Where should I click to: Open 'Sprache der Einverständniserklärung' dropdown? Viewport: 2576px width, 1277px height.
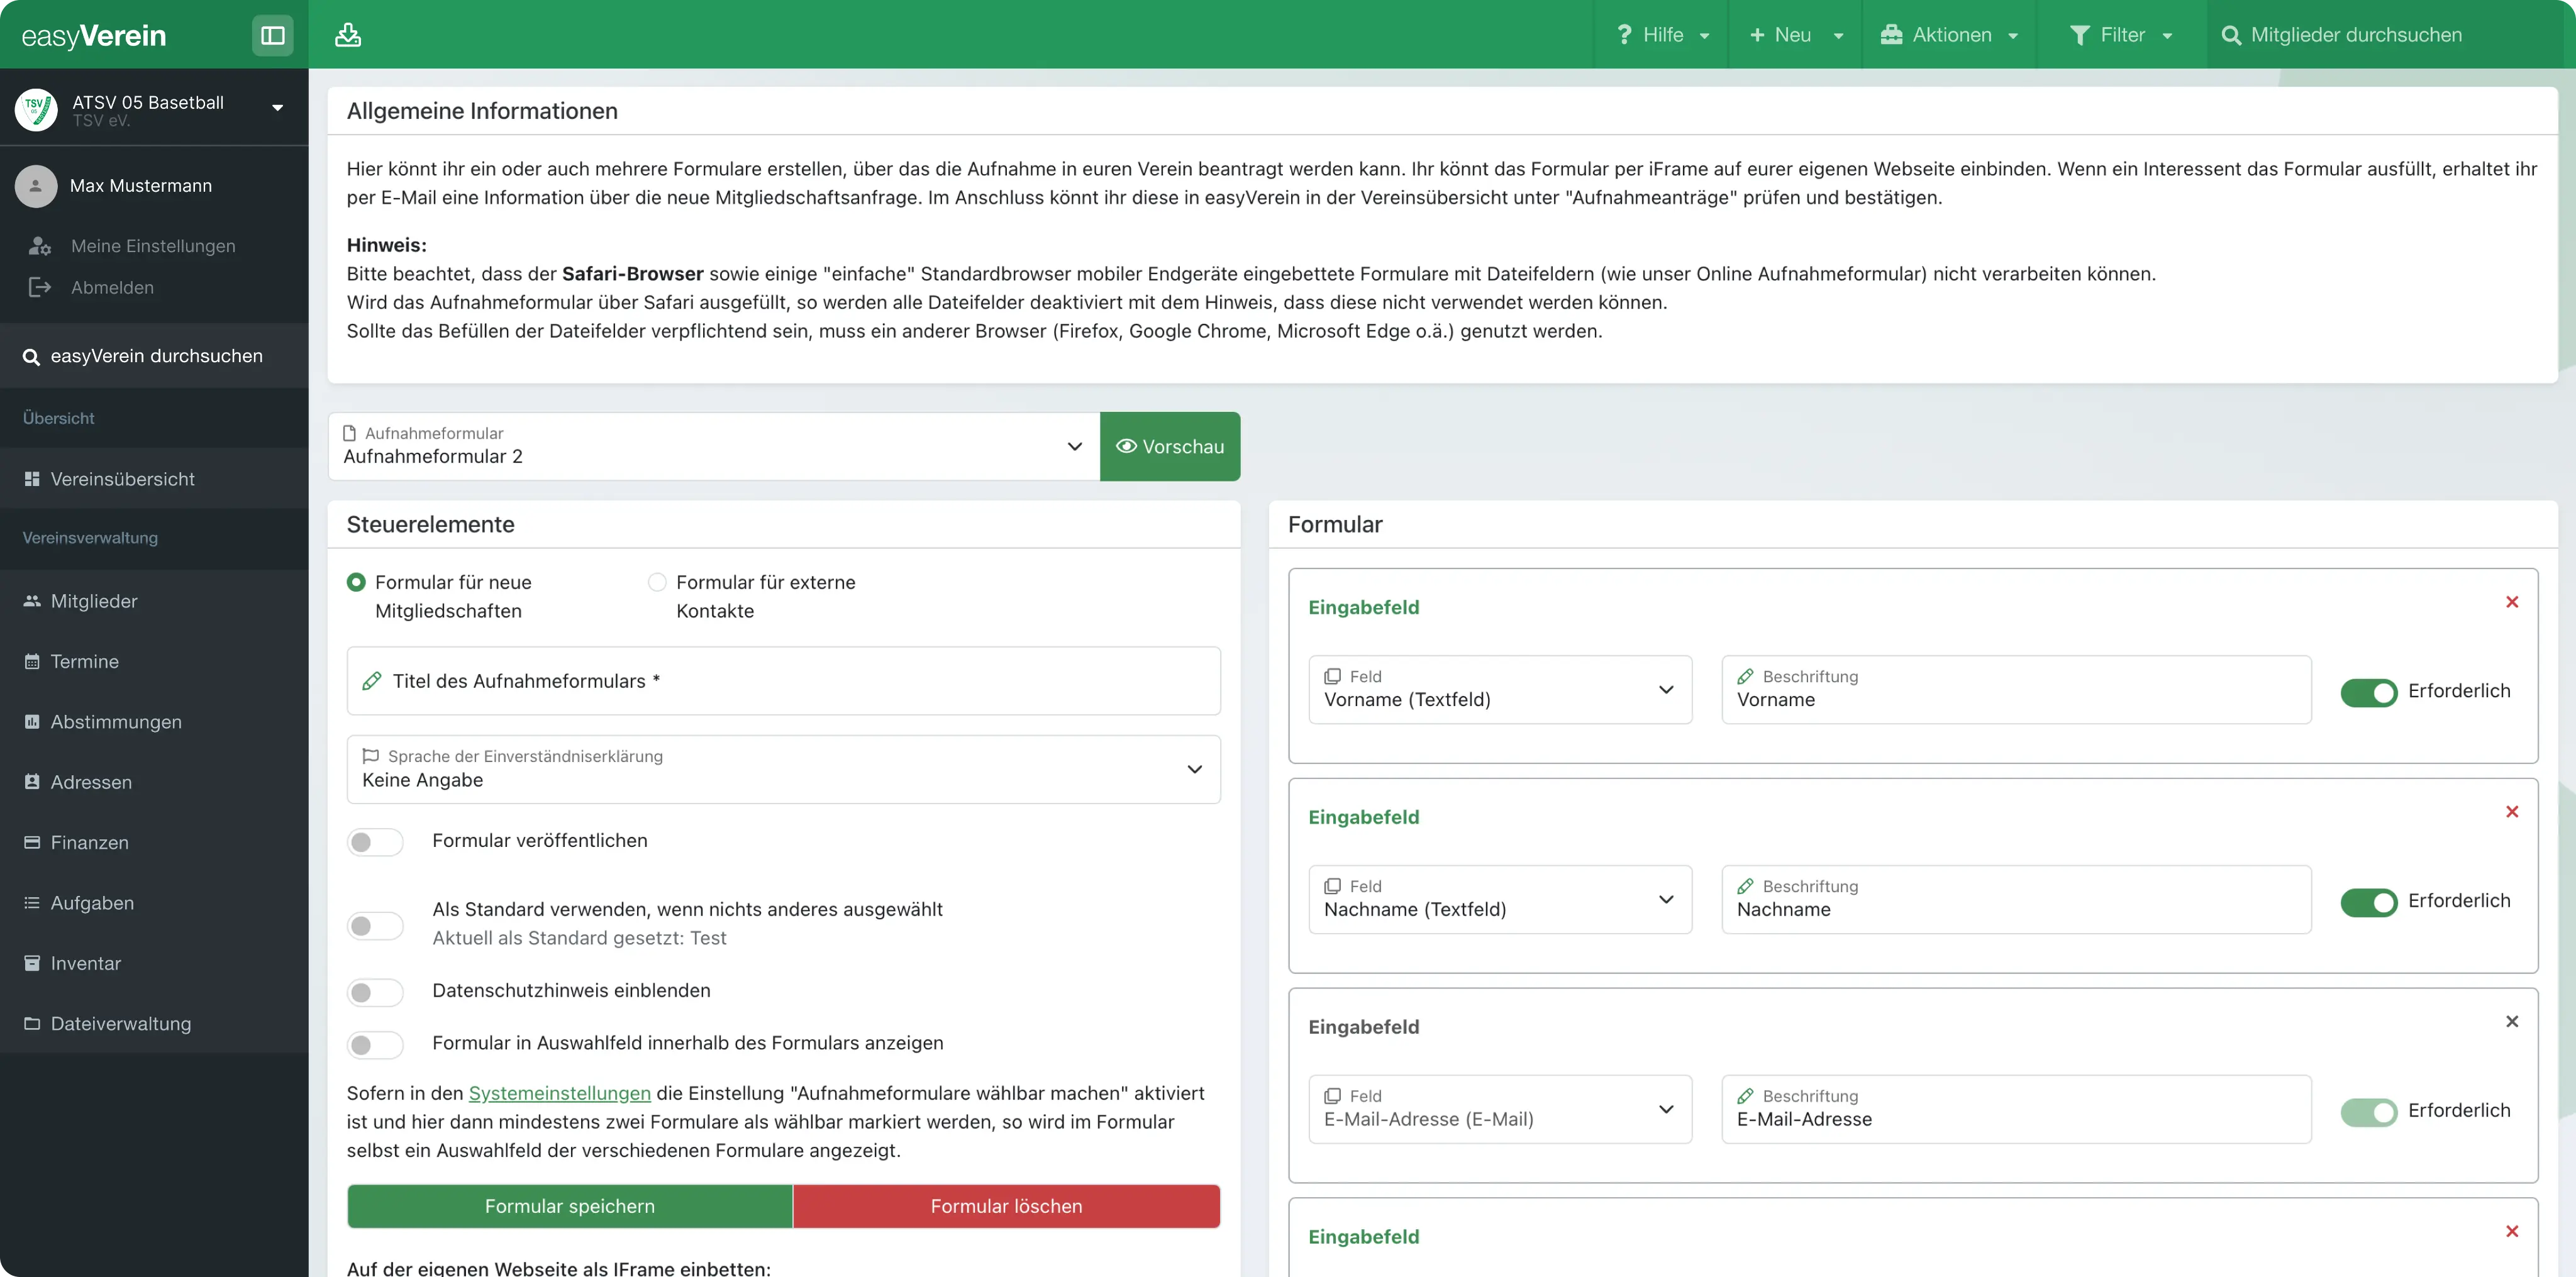tap(783, 769)
